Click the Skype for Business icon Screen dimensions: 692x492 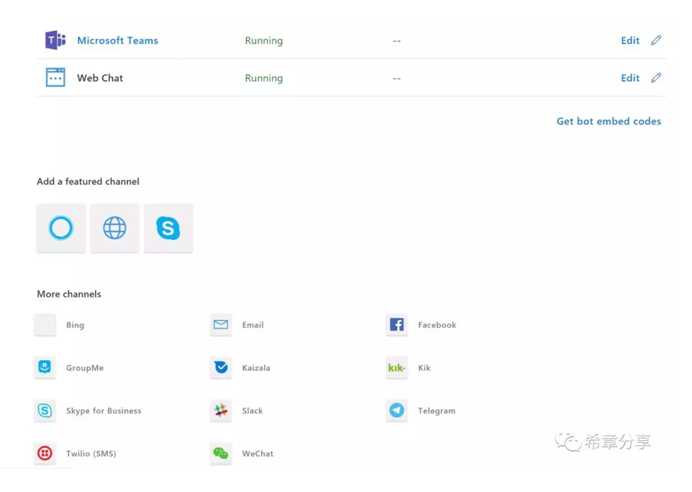coord(45,411)
